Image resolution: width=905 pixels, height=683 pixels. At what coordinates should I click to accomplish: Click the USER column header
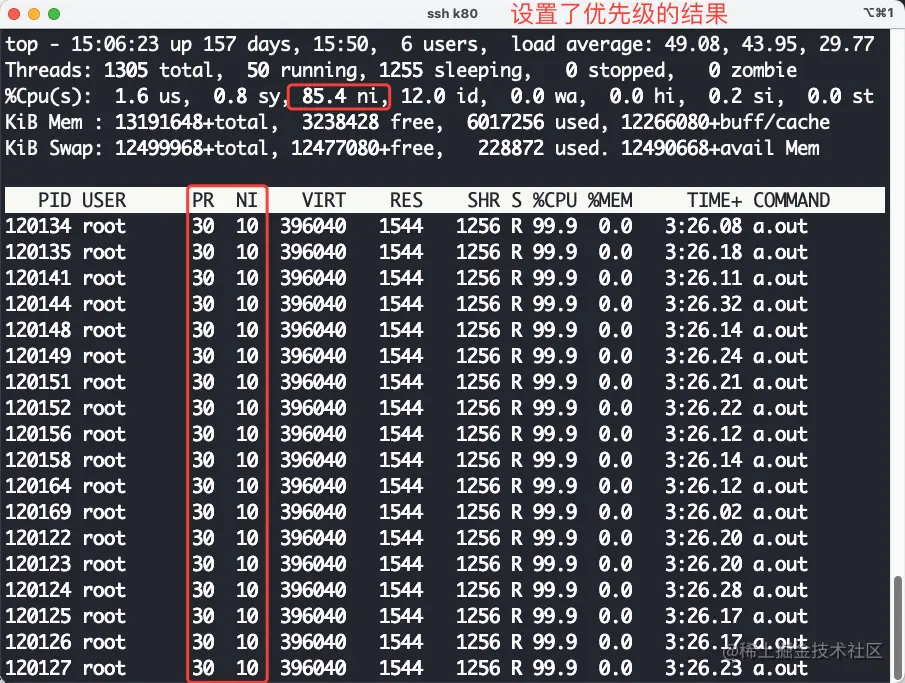104,200
